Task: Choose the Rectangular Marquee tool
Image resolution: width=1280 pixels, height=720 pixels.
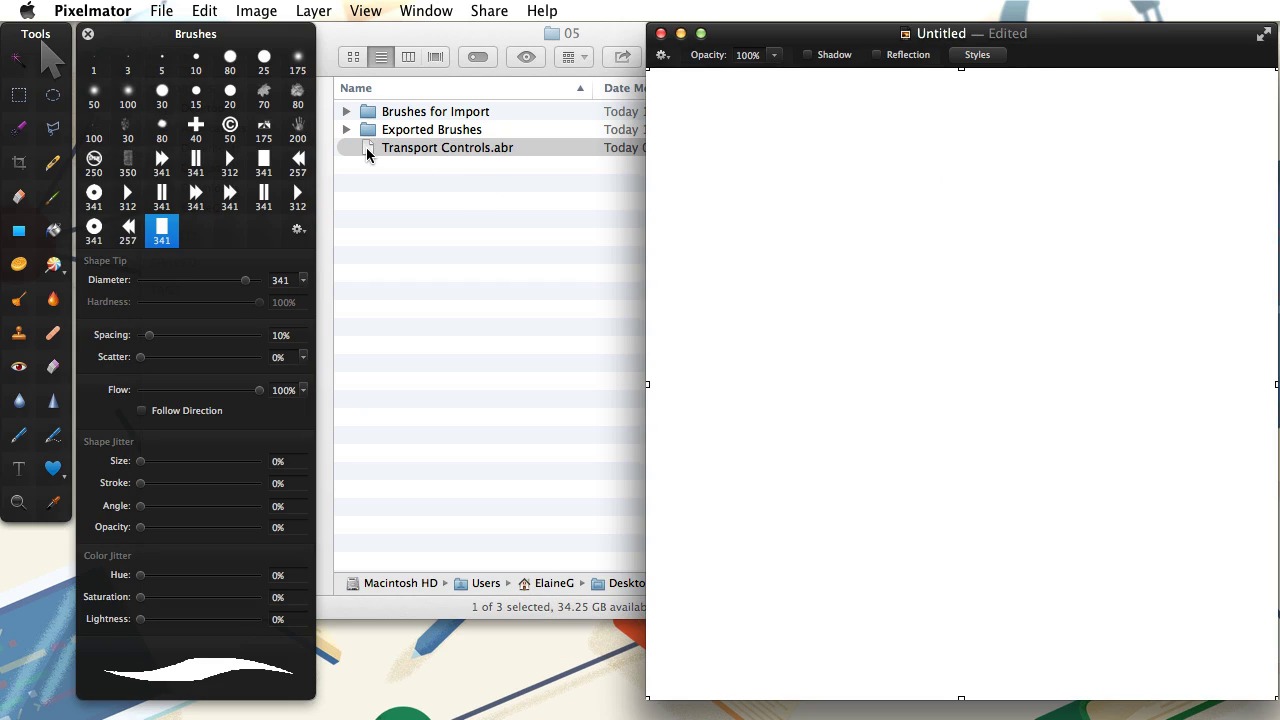Action: (19, 95)
